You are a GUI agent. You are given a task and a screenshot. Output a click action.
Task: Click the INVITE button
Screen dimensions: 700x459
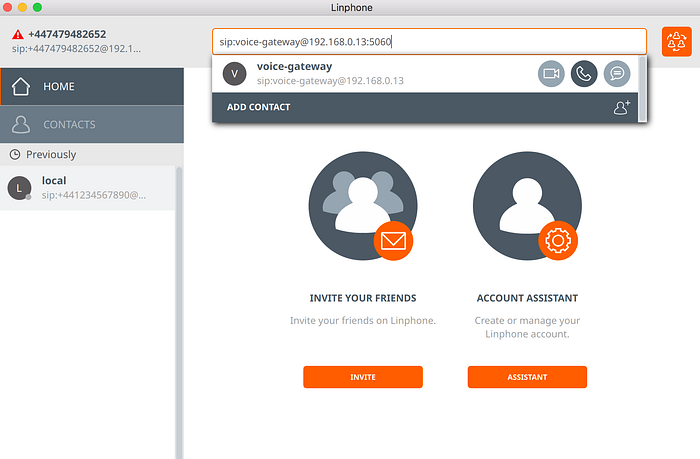363,377
